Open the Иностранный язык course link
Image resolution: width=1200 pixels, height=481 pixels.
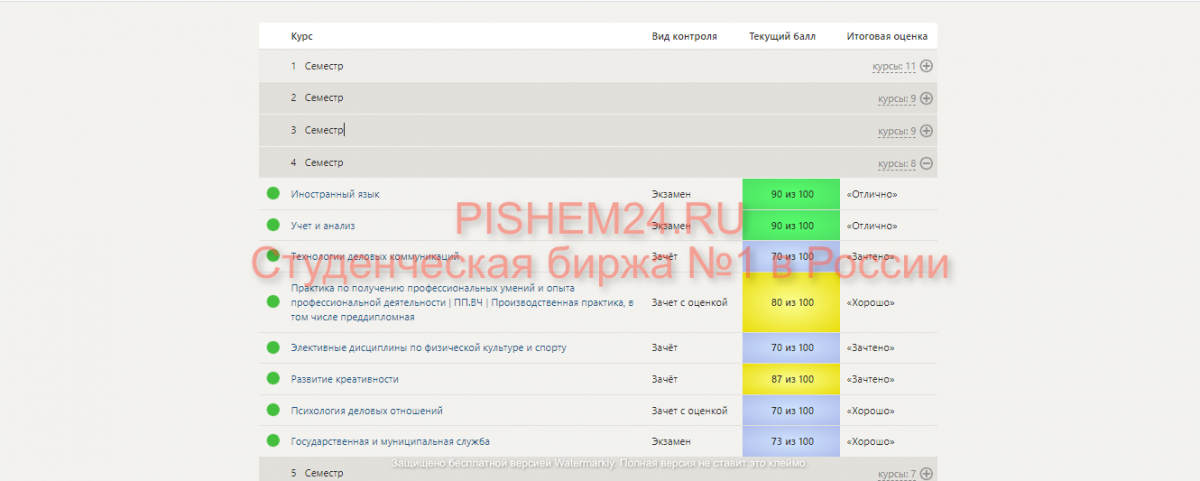[335, 194]
